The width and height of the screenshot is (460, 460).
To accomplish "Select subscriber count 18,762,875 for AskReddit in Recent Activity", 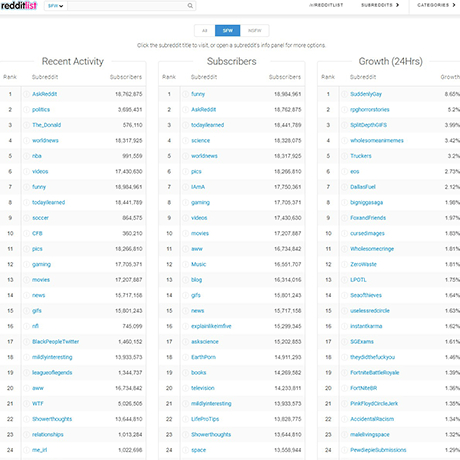I will 129,94.
